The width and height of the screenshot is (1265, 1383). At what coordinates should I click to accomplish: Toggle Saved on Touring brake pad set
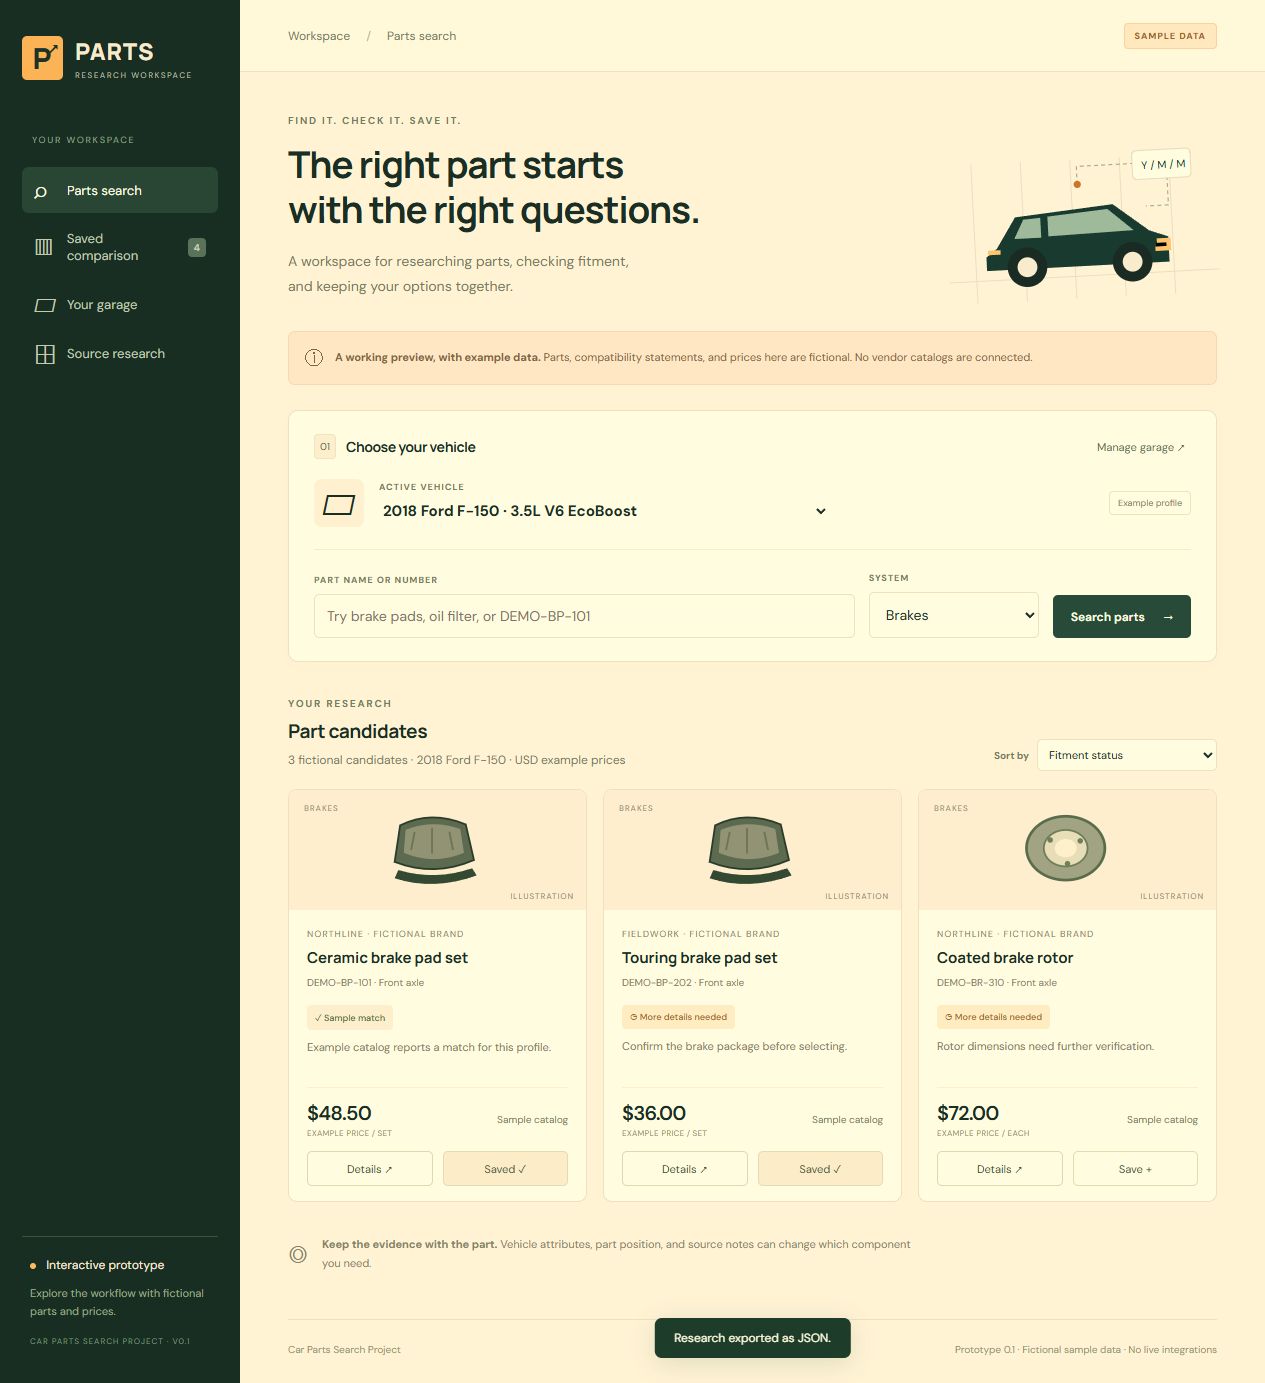click(820, 1169)
